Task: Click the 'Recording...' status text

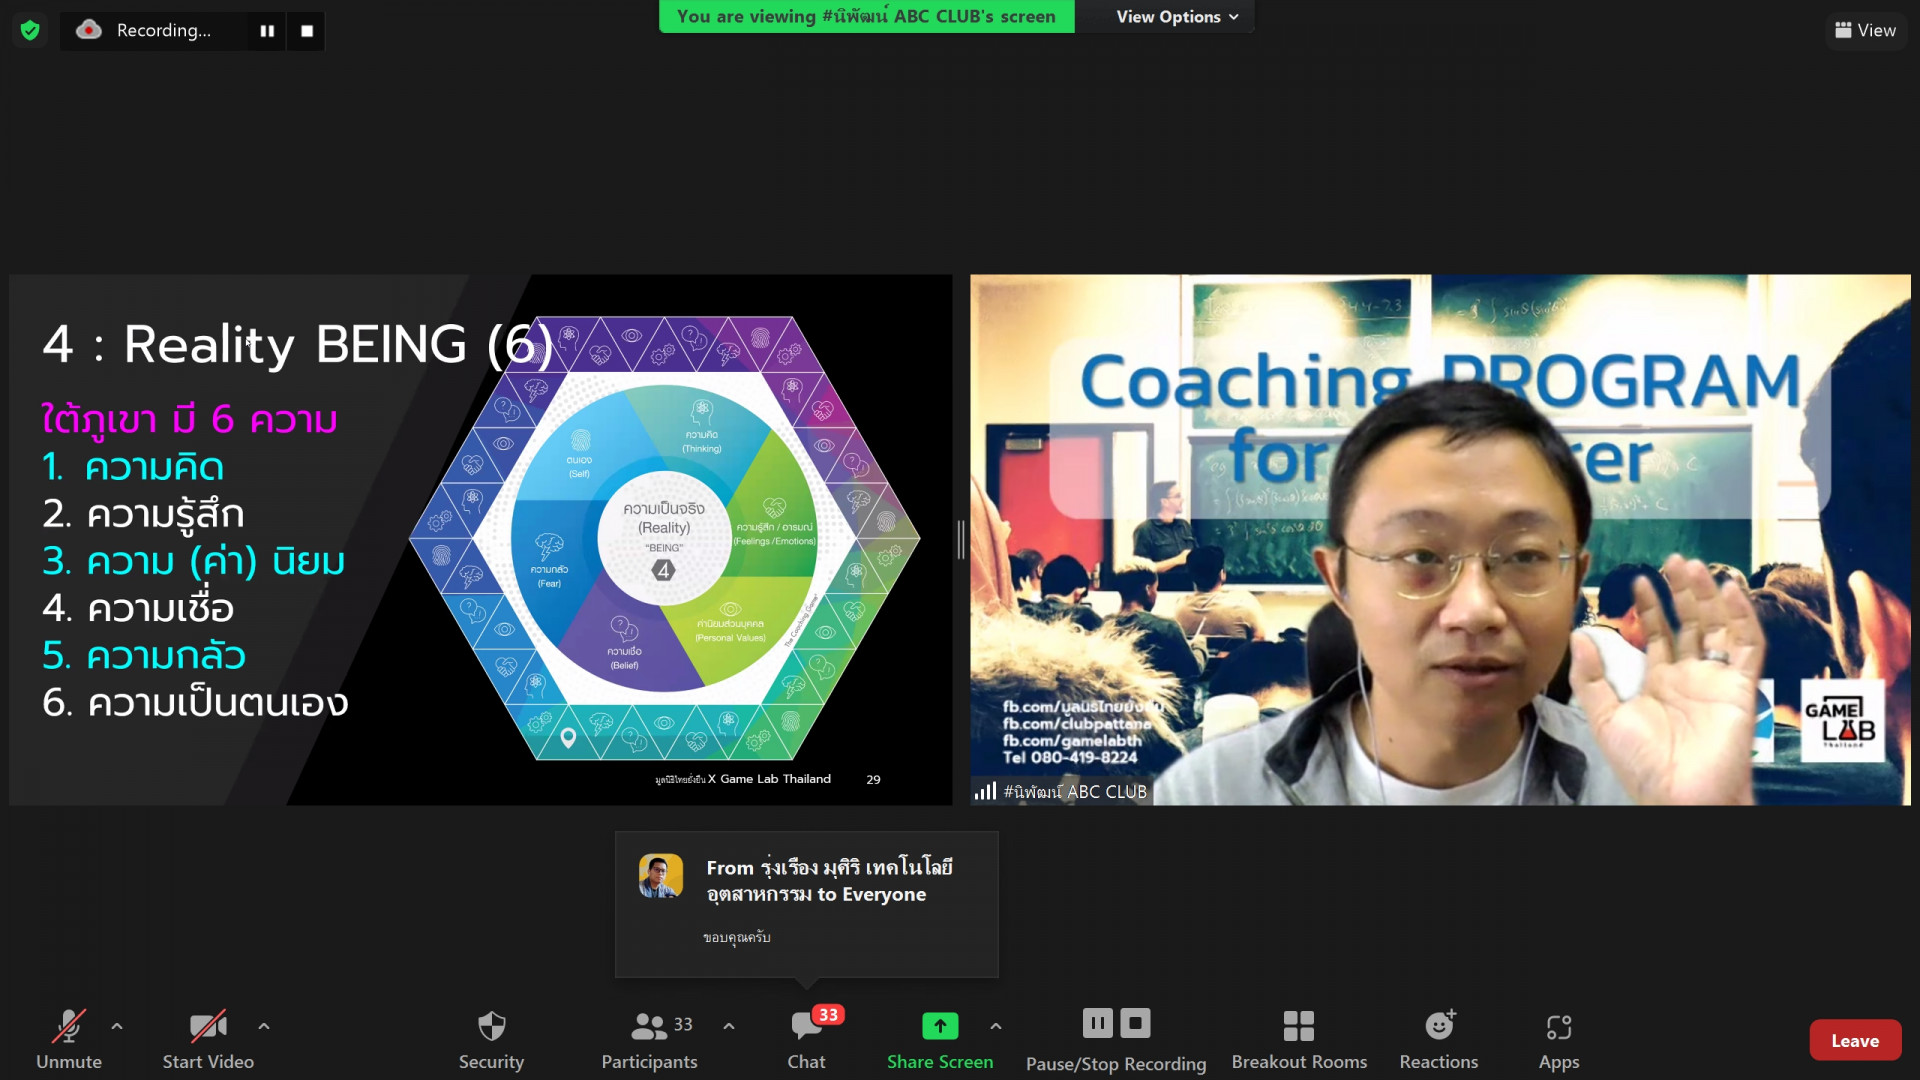Action: (x=164, y=30)
